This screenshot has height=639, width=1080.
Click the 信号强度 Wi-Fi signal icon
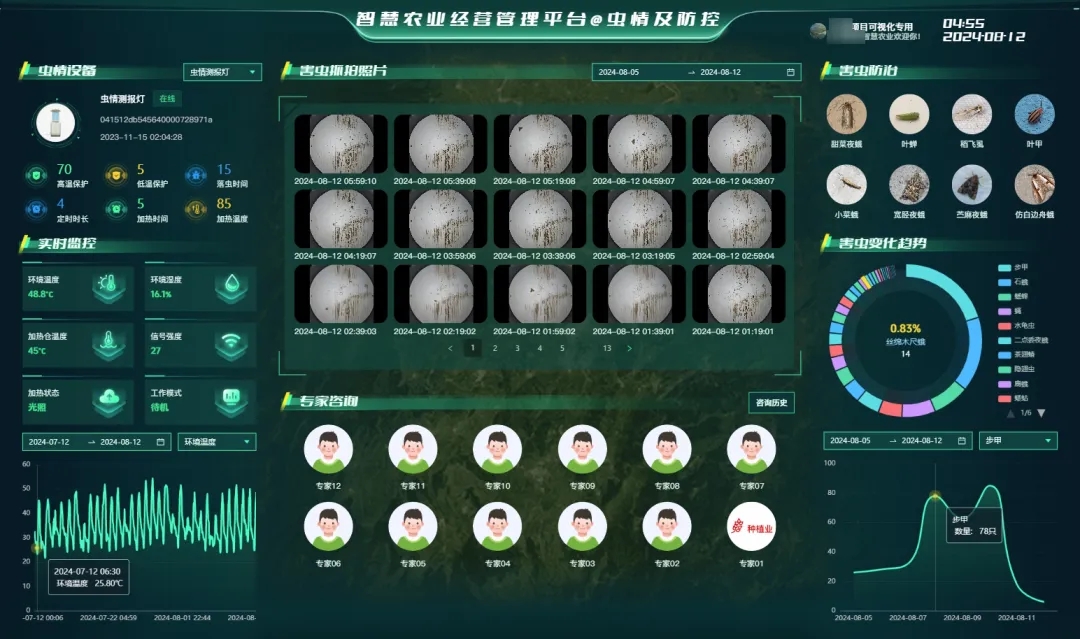(230, 343)
